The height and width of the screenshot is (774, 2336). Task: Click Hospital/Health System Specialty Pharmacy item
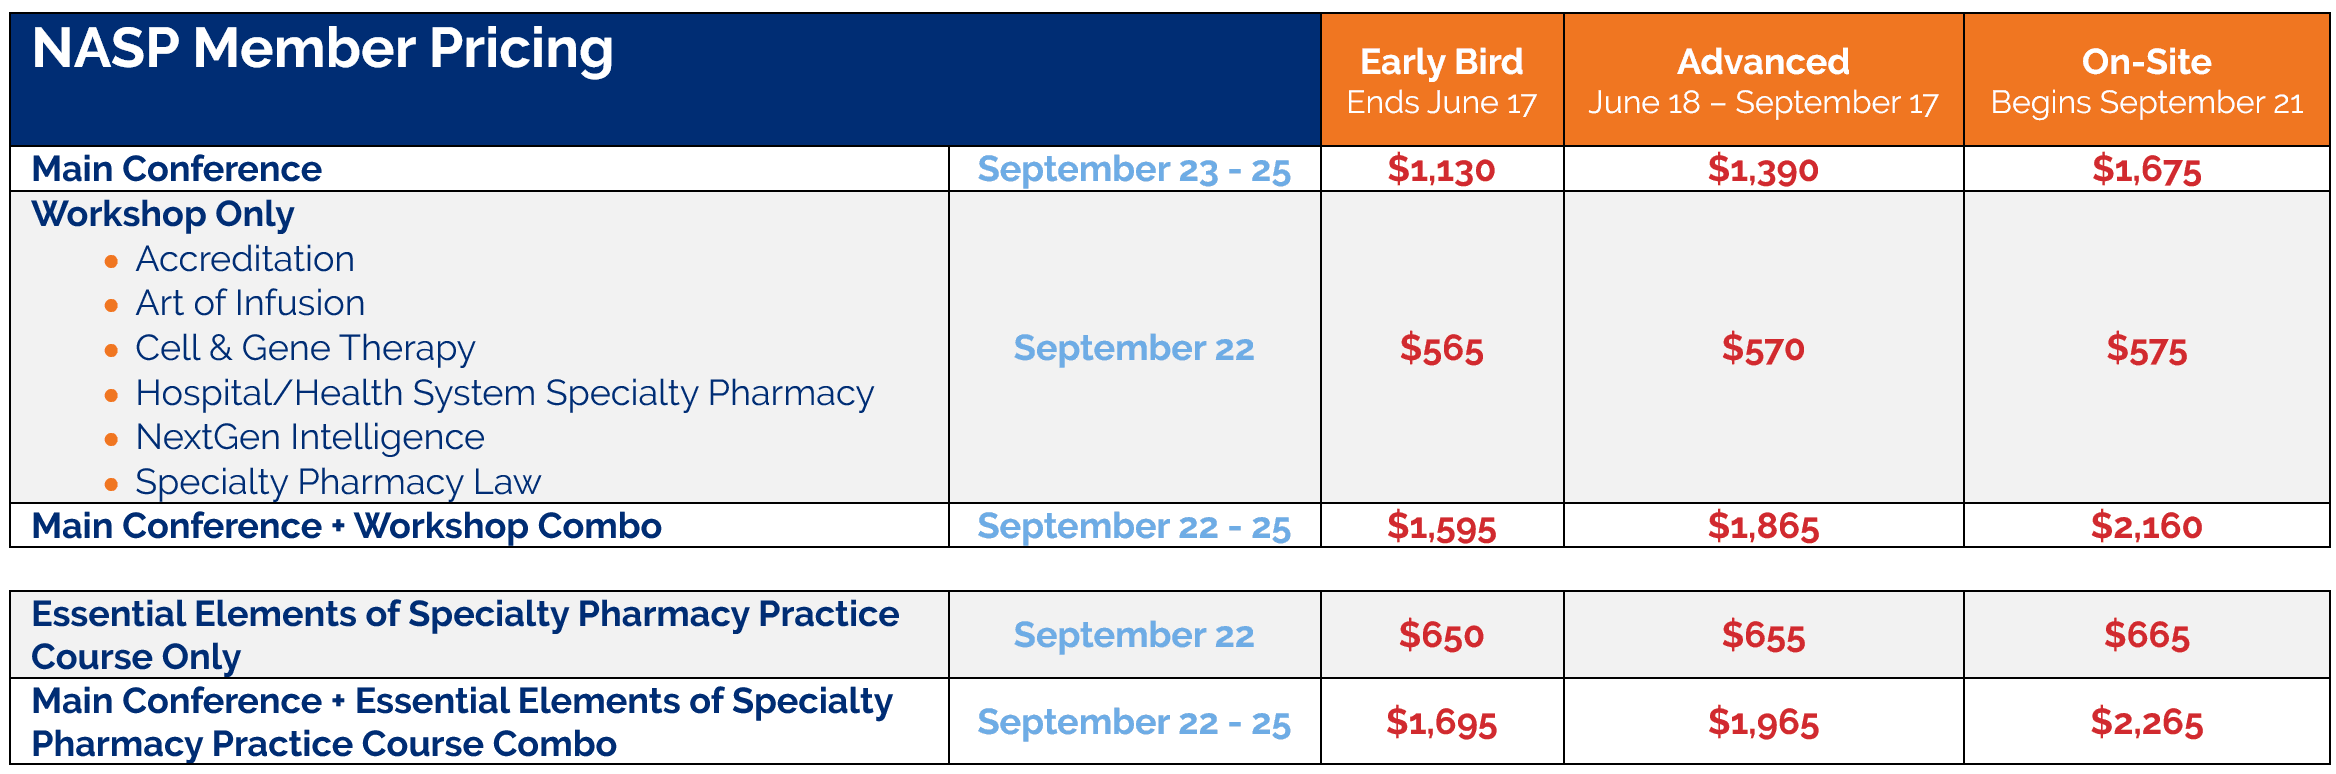[x=504, y=393]
